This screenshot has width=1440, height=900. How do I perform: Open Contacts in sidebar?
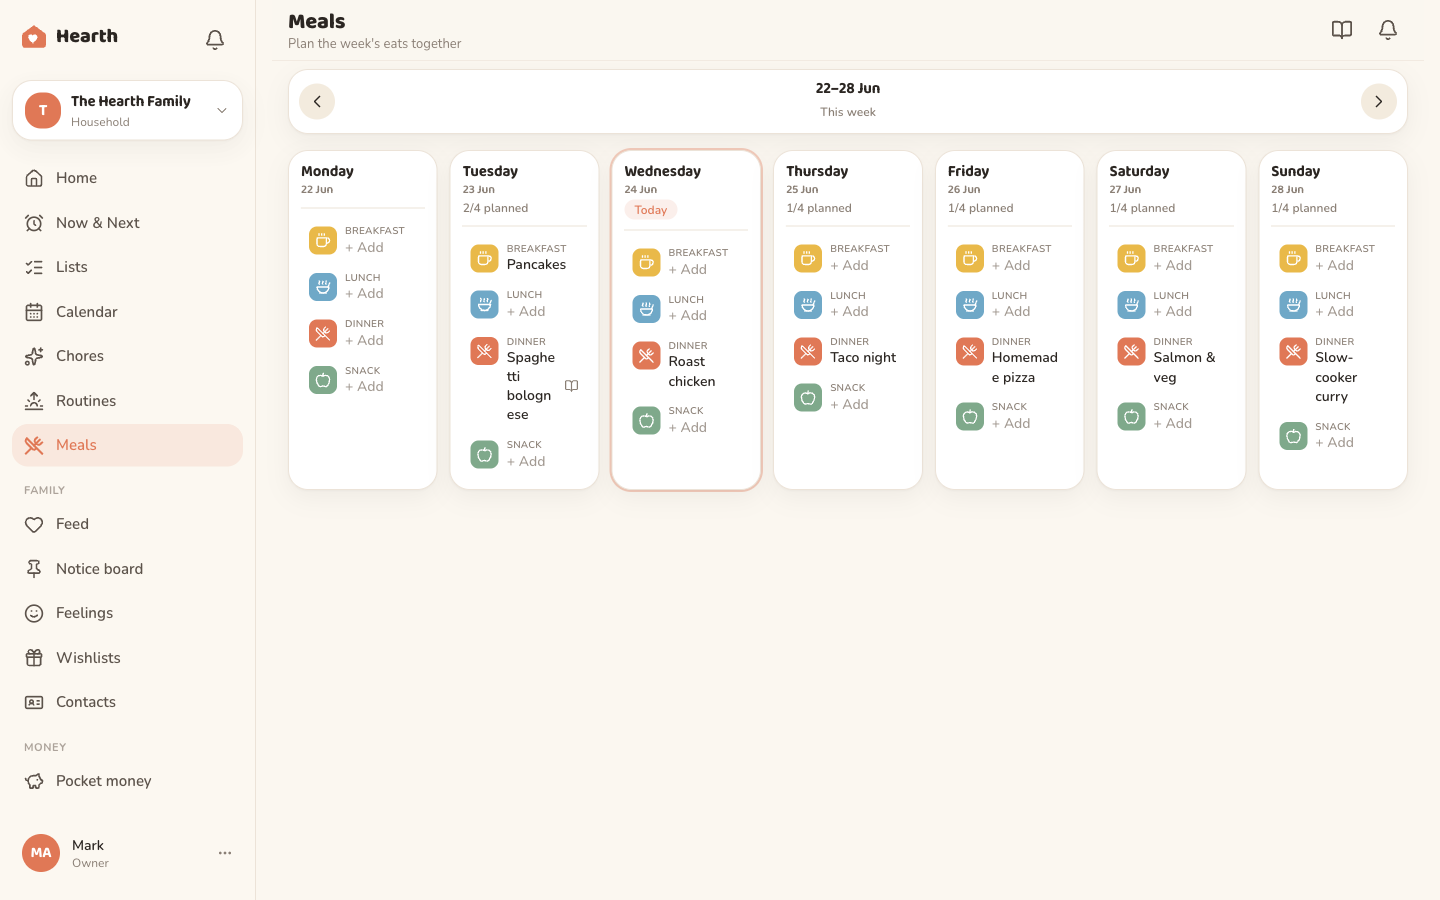(x=127, y=702)
